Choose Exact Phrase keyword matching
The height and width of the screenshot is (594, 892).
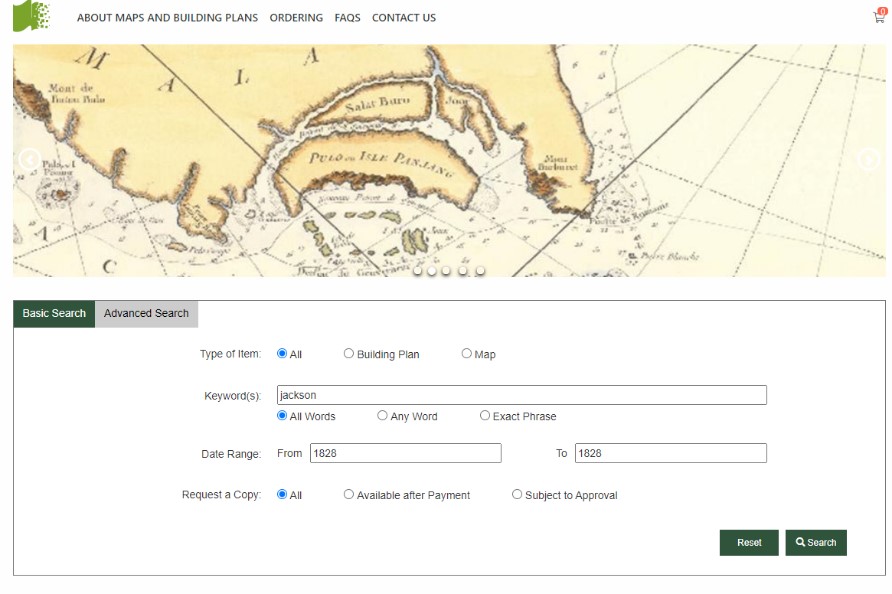click(485, 415)
